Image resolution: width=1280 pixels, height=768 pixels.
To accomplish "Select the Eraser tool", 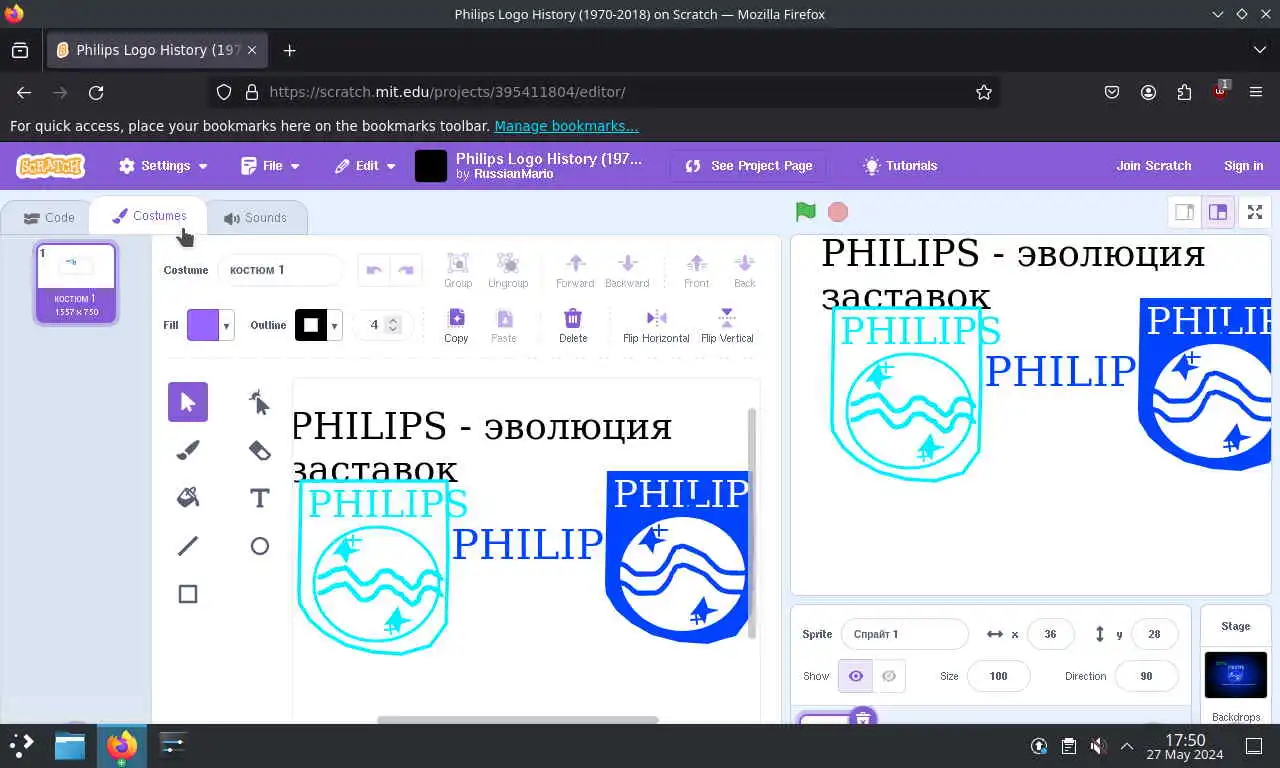I will coord(260,450).
